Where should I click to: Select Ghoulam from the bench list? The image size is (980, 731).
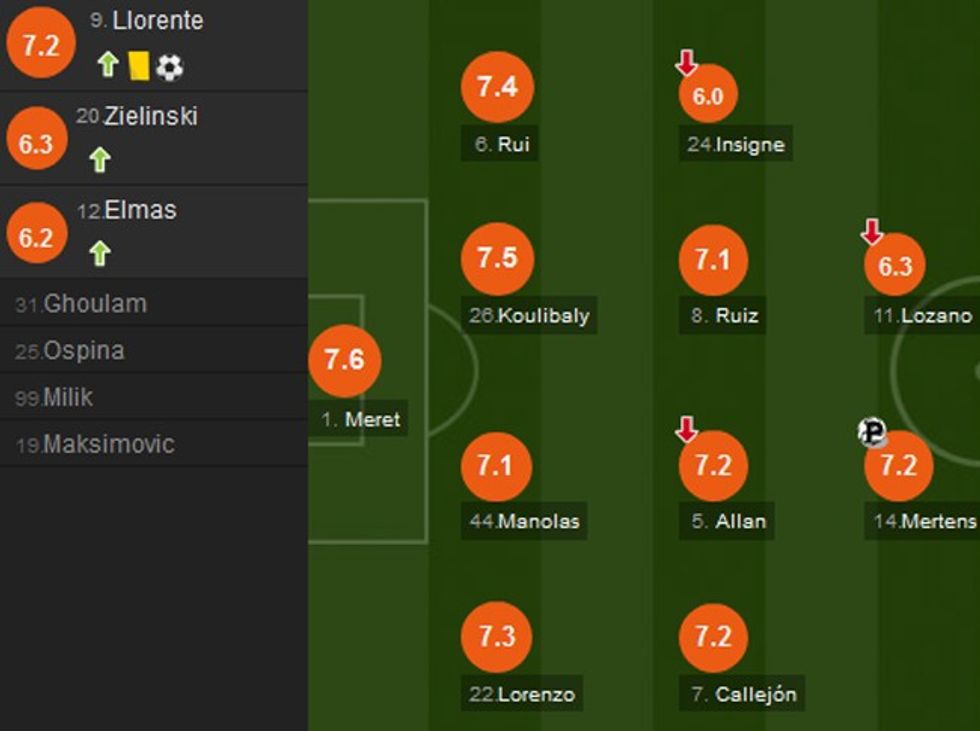(x=95, y=304)
